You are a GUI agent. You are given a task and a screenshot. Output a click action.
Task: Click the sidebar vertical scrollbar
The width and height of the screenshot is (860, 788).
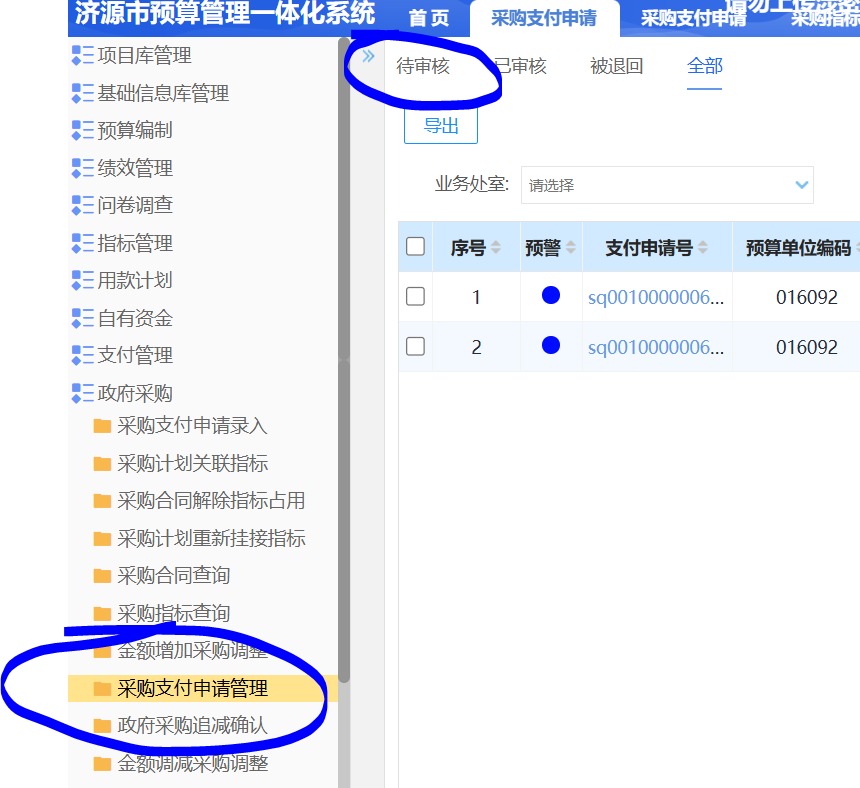344,360
